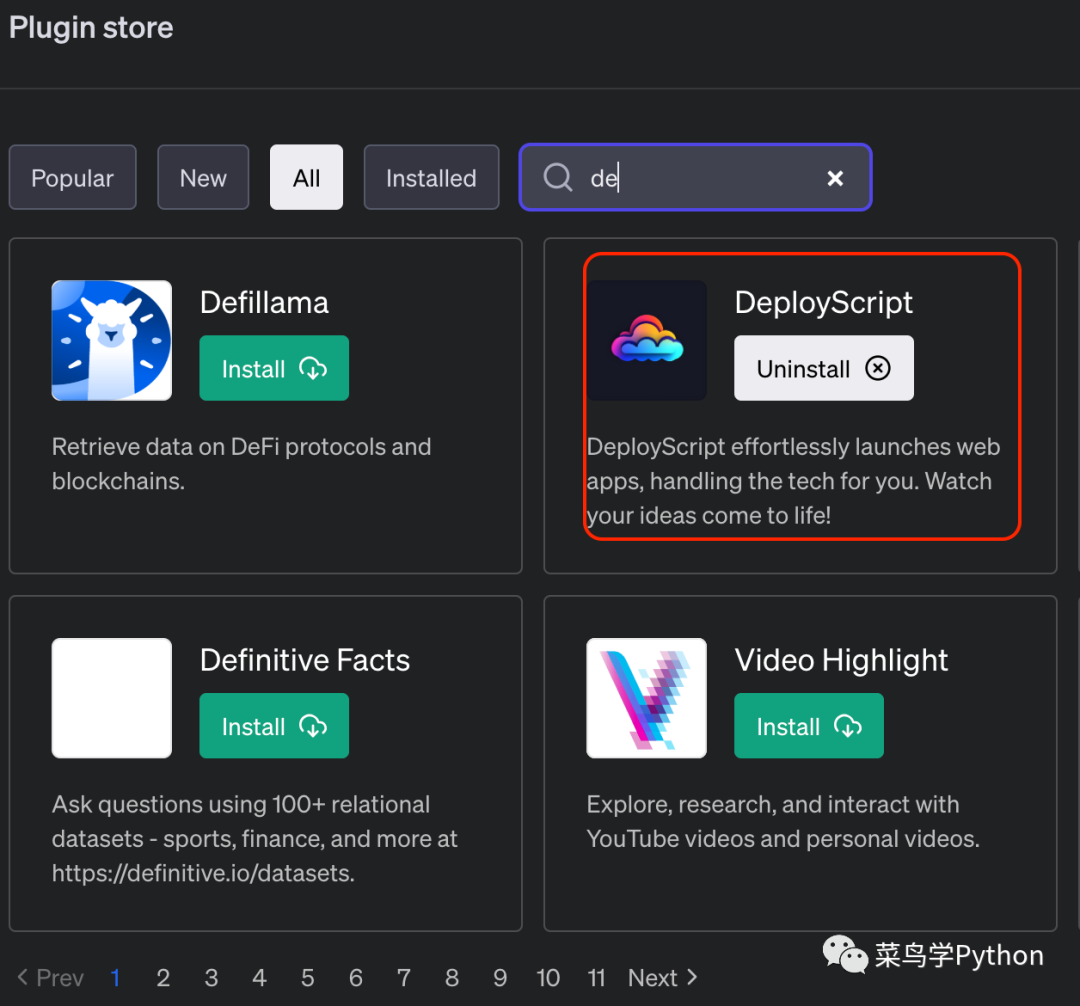
Task: Go to the Next page of results
Action: point(662,978)
